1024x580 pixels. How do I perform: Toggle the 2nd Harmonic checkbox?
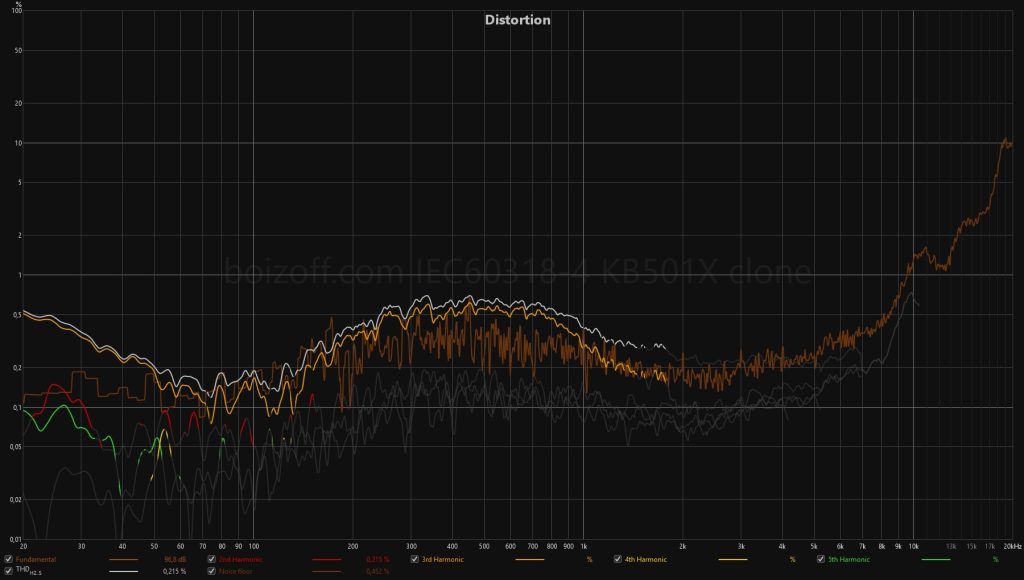pyautogui.click(x=212, y=559)
